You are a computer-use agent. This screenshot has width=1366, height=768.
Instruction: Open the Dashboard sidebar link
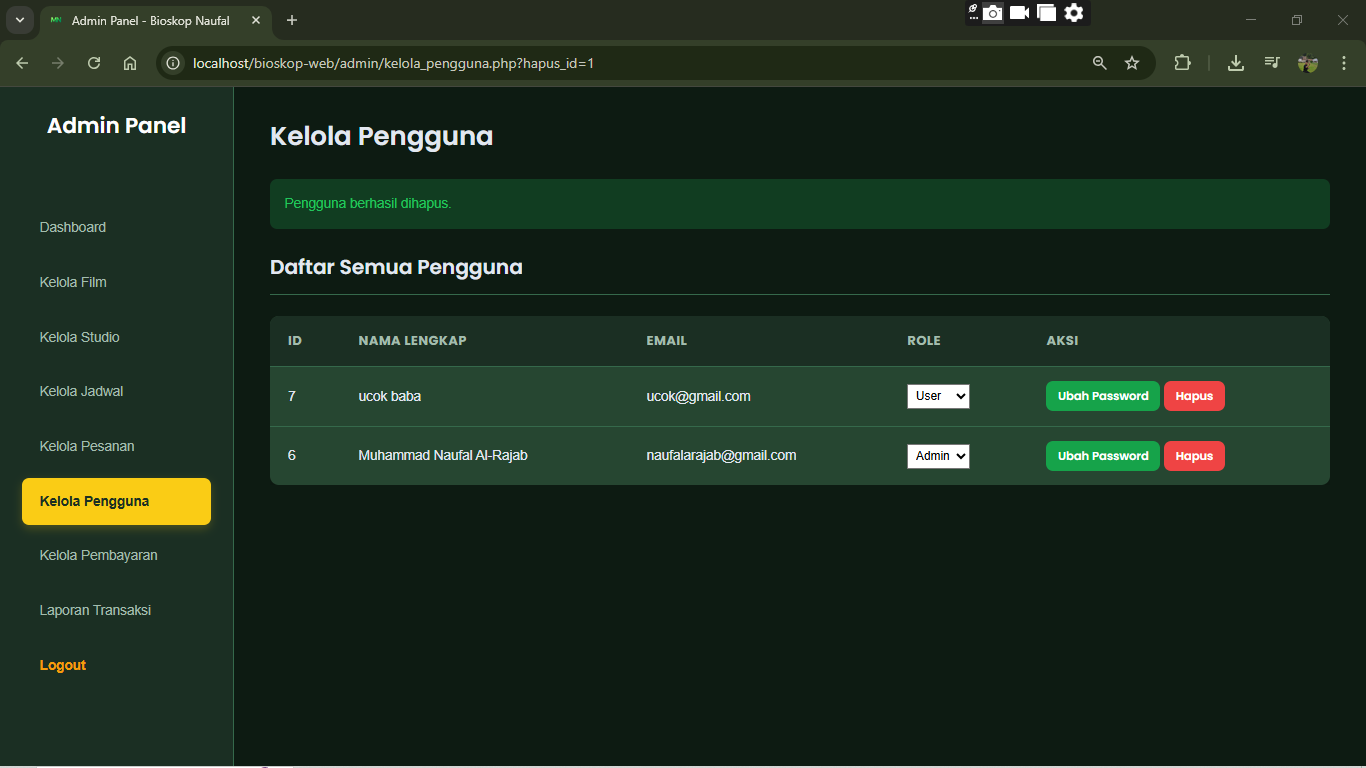click(73, 227)
